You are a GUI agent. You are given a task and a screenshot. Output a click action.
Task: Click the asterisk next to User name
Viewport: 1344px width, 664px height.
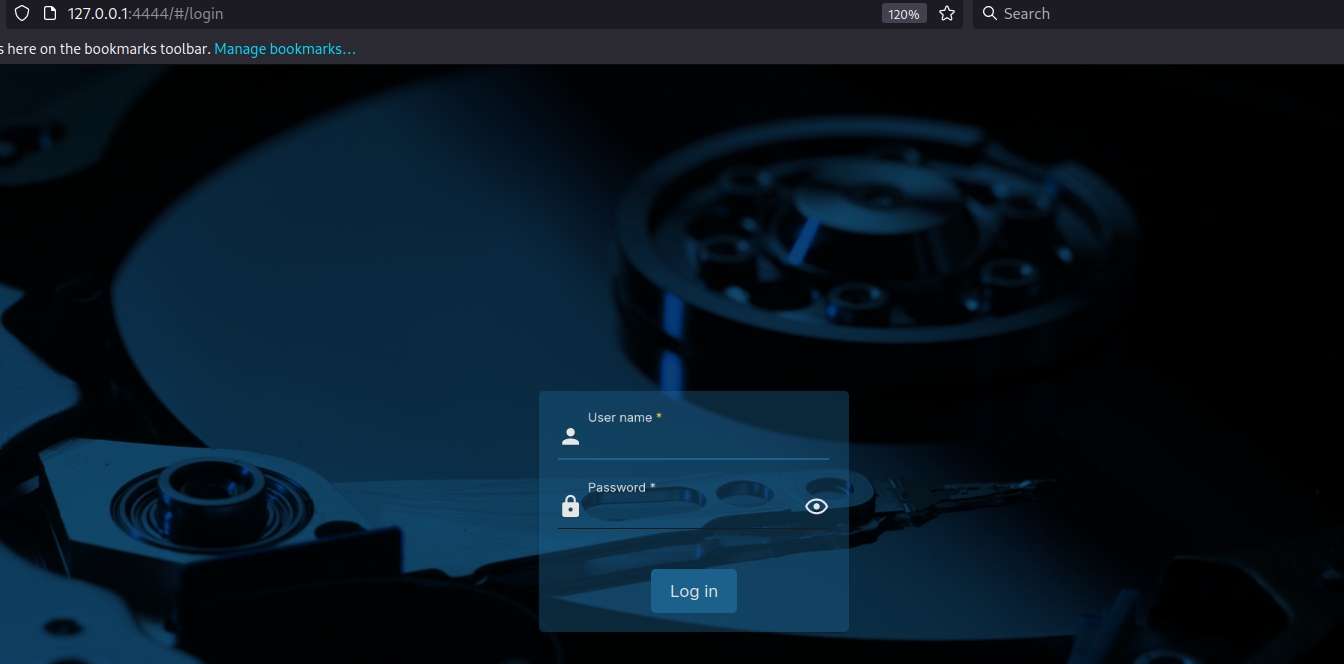click(x=659, y=417)
